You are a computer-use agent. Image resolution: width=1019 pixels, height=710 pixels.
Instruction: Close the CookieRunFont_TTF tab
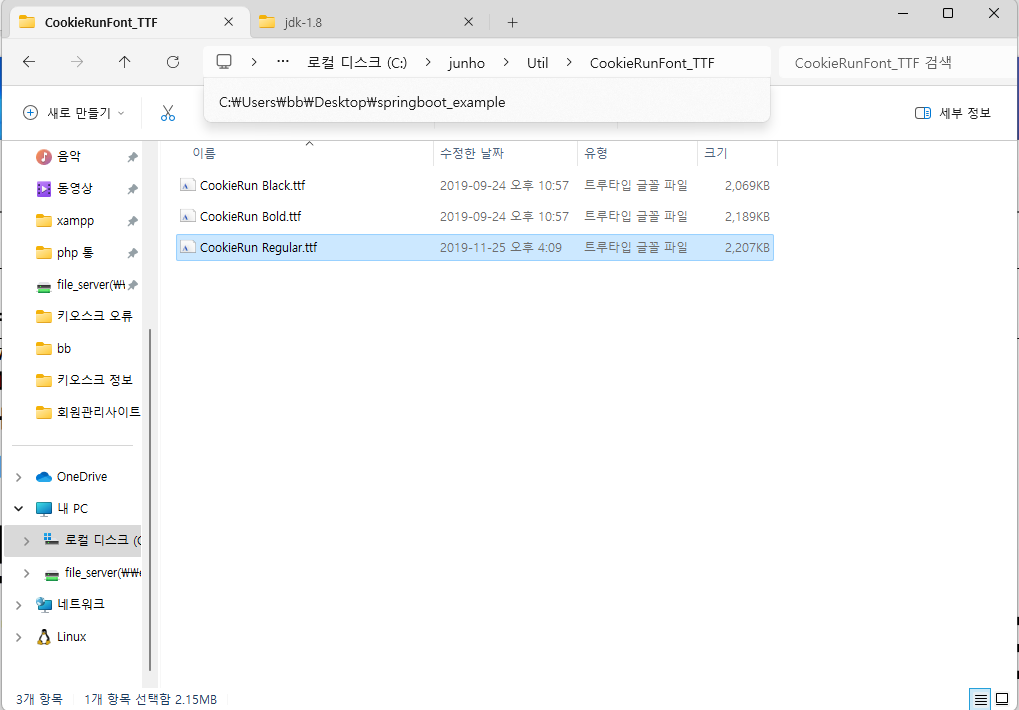[x=228, y=22]
